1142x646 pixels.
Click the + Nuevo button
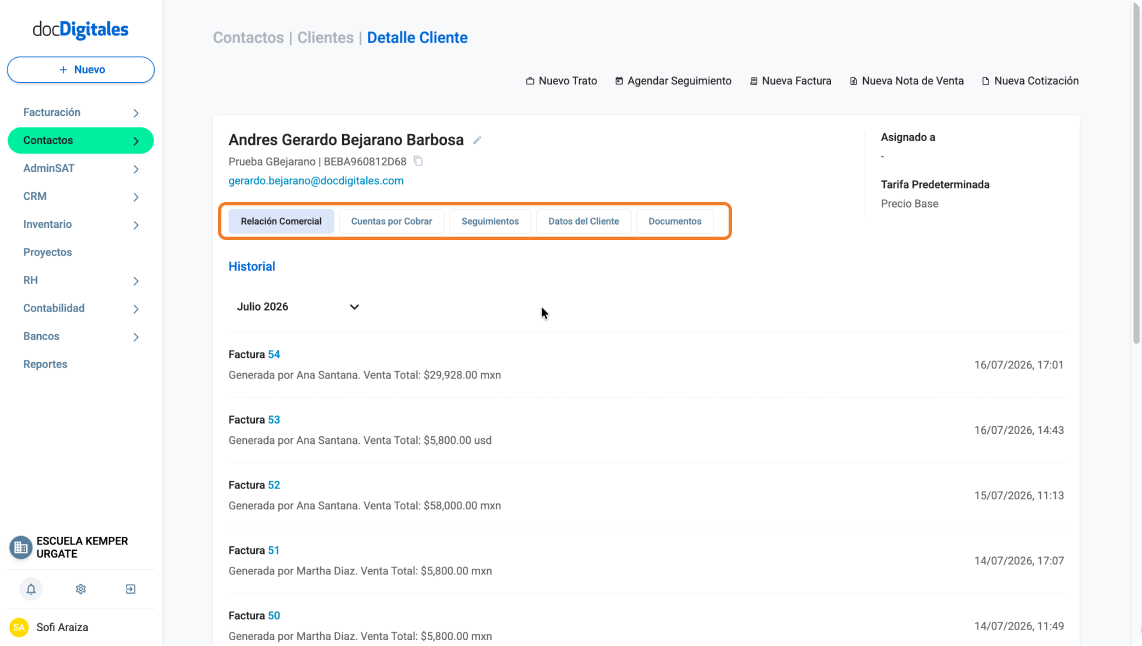[81, 70]
